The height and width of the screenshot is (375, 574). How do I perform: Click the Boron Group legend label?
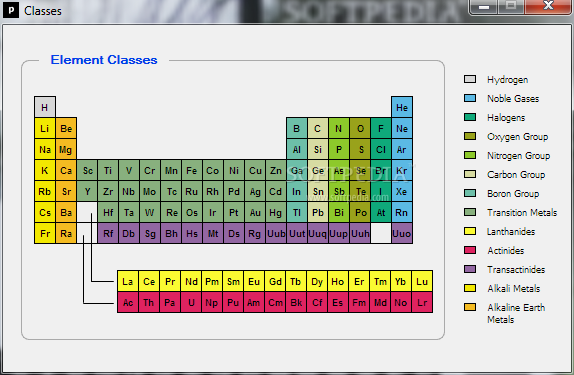point(513,194)
